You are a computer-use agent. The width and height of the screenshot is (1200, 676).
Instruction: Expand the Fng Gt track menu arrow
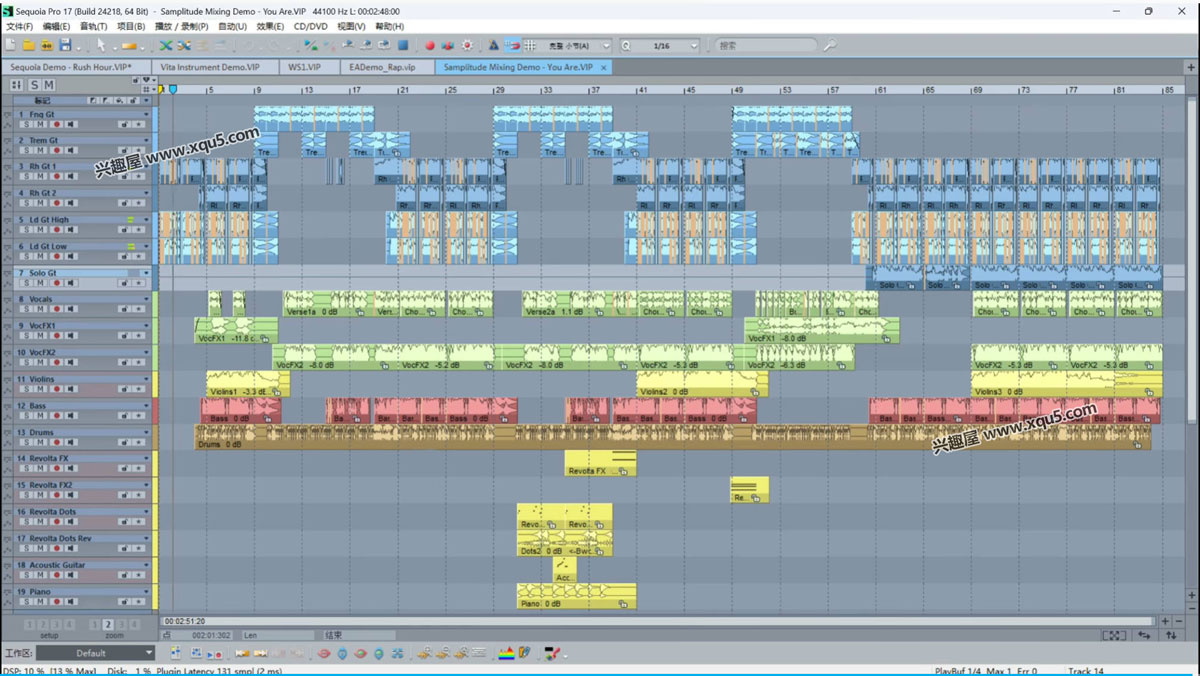coord(146,114)
